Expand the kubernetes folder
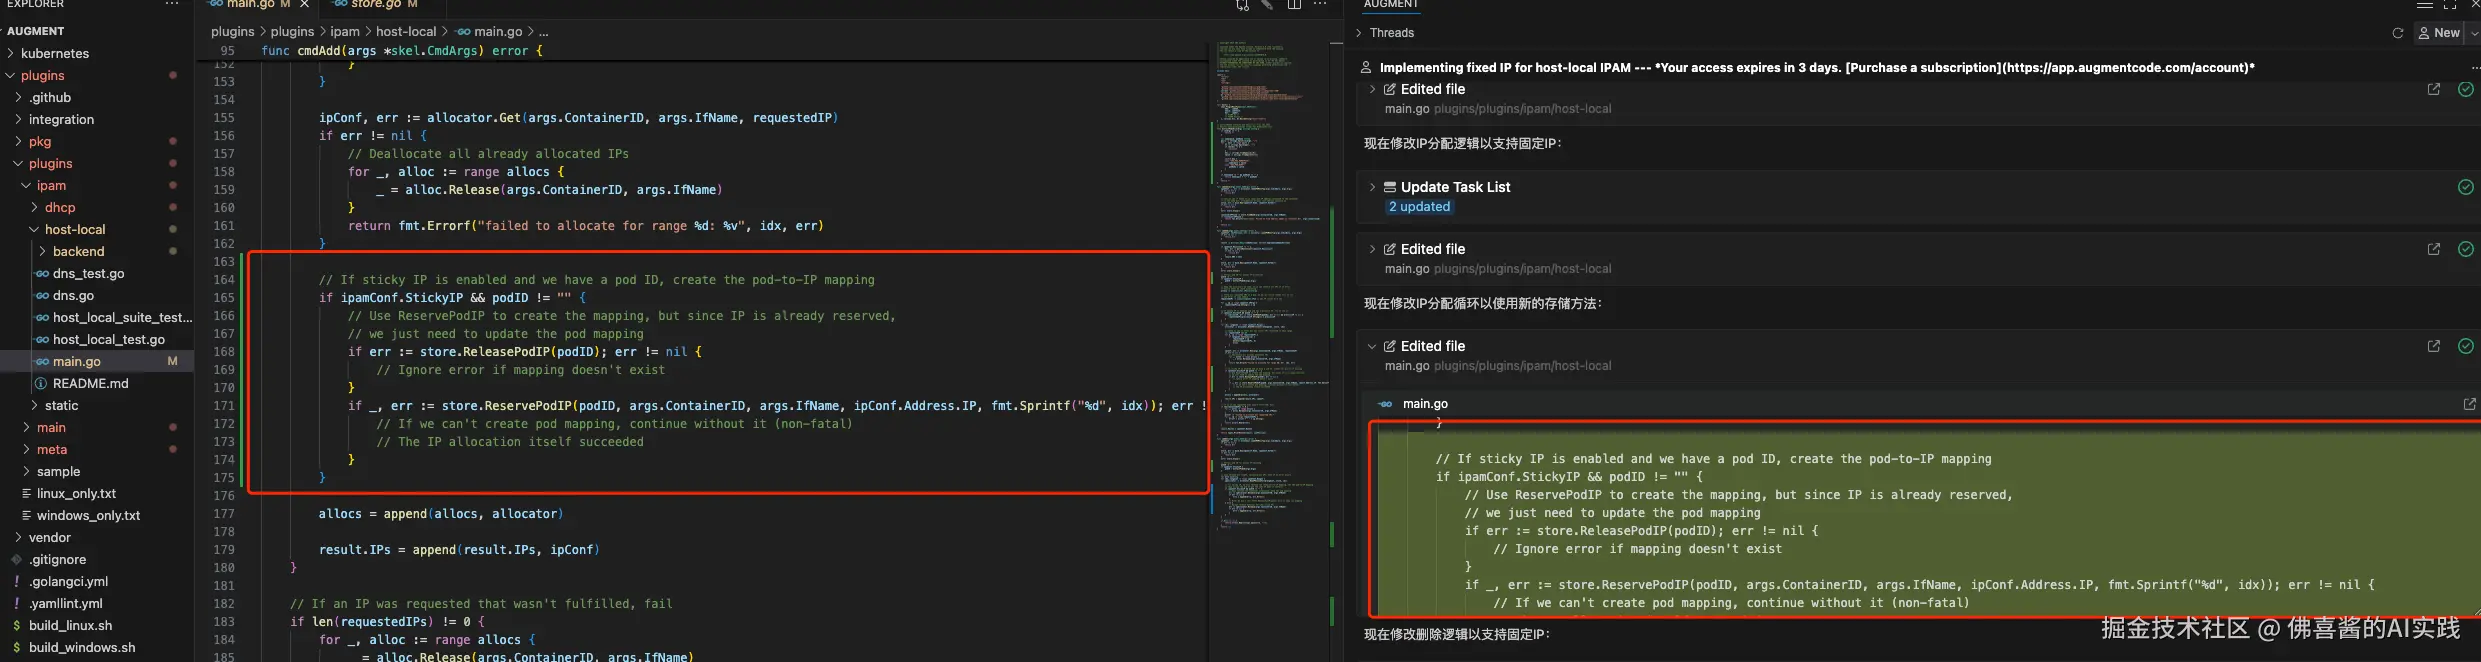The height and width of the screenshot is (662, 2481). pyautogui.click(x=97, y=53)
